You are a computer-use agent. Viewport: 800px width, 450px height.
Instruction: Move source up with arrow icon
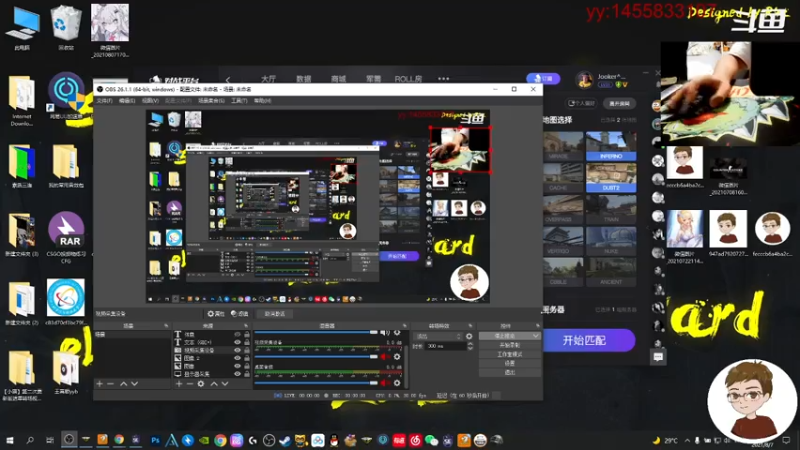pyautogui.click(x=214, y=384)
